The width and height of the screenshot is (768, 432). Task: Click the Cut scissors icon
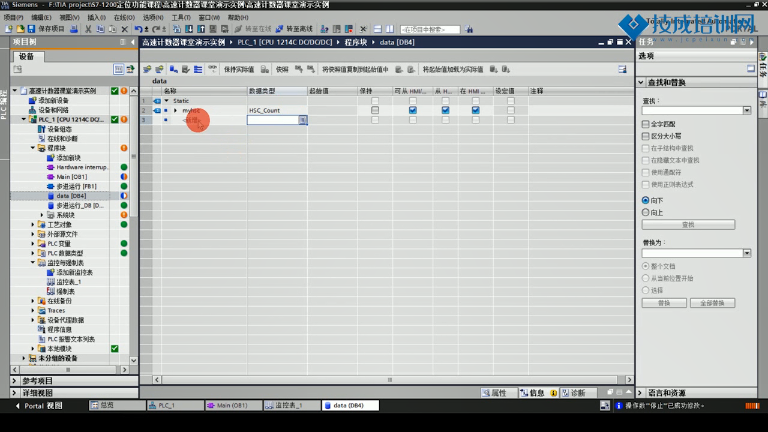(88, 29)
